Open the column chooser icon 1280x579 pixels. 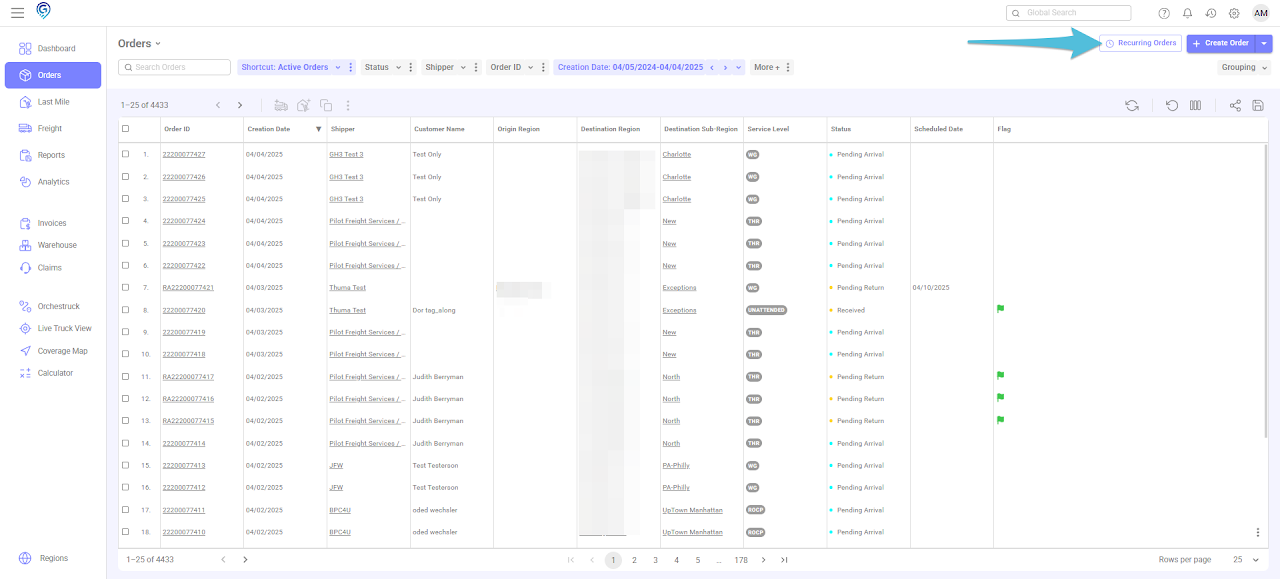tap(1195, 105)
